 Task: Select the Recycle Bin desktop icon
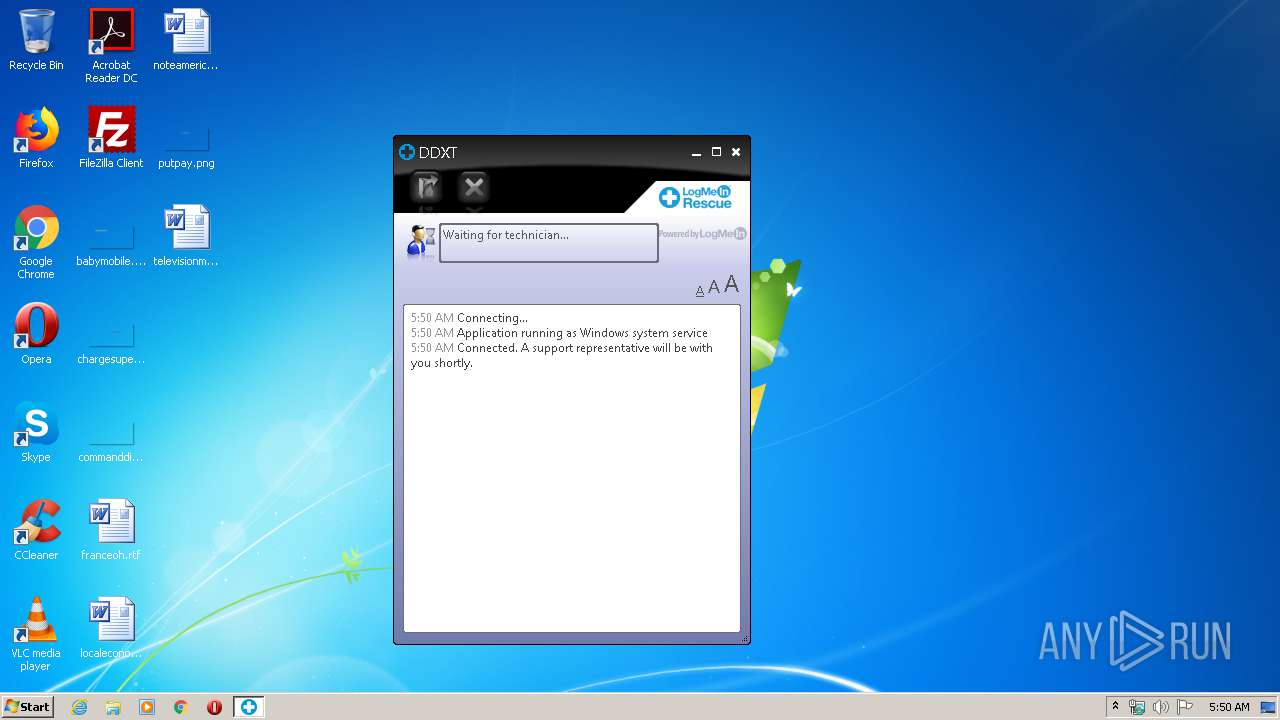[x=36, y=40]
